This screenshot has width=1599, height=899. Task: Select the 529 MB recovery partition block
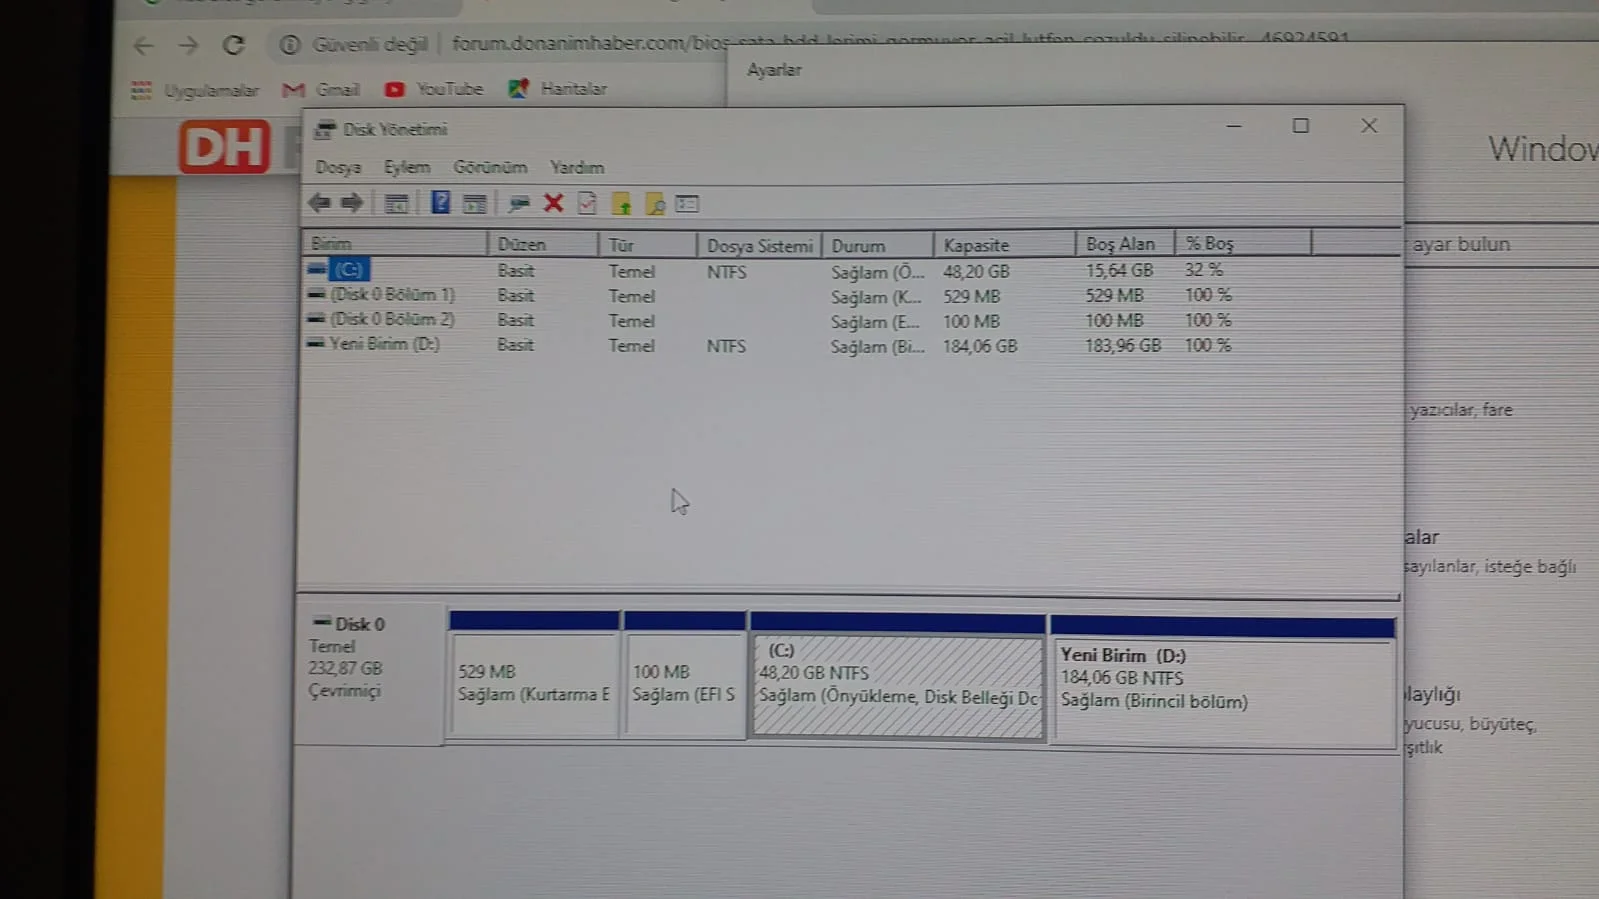[x=534, y=676]
